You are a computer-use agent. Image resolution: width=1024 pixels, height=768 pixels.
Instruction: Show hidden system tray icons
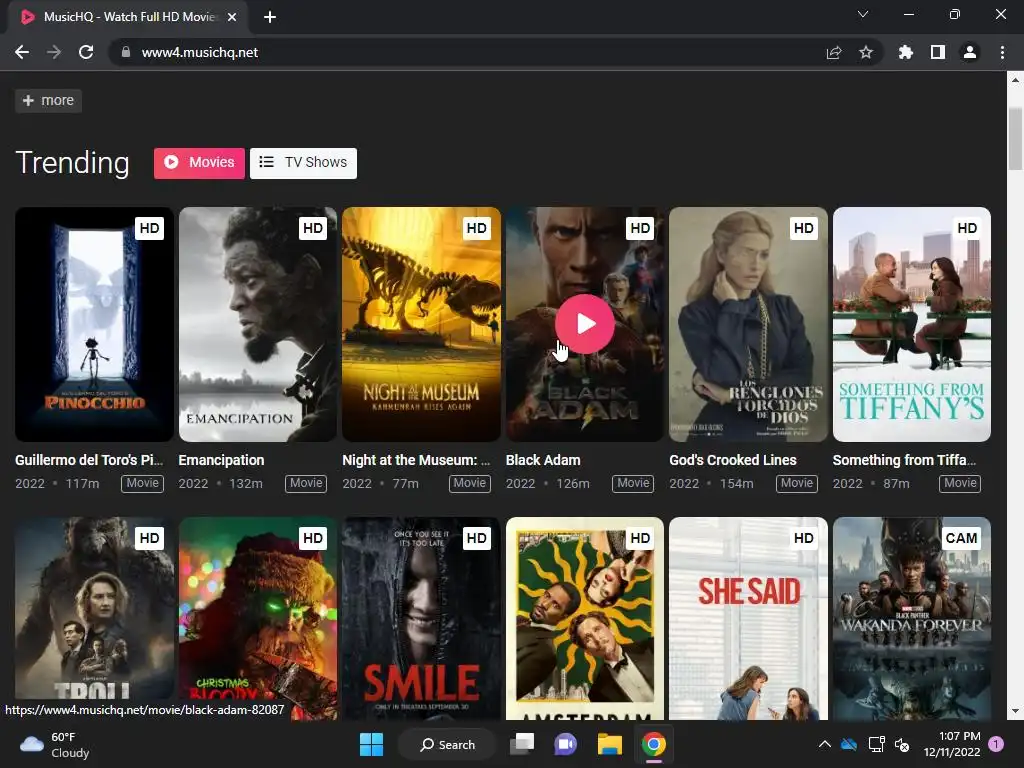click(x=825, y=744)
